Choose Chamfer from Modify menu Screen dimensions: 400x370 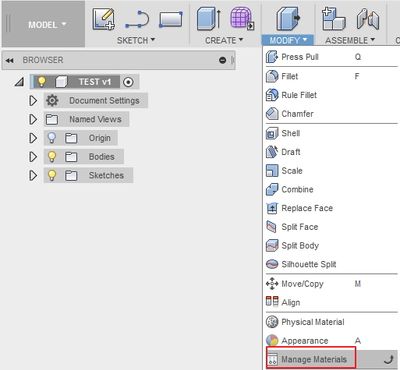[x=332, y=114]
